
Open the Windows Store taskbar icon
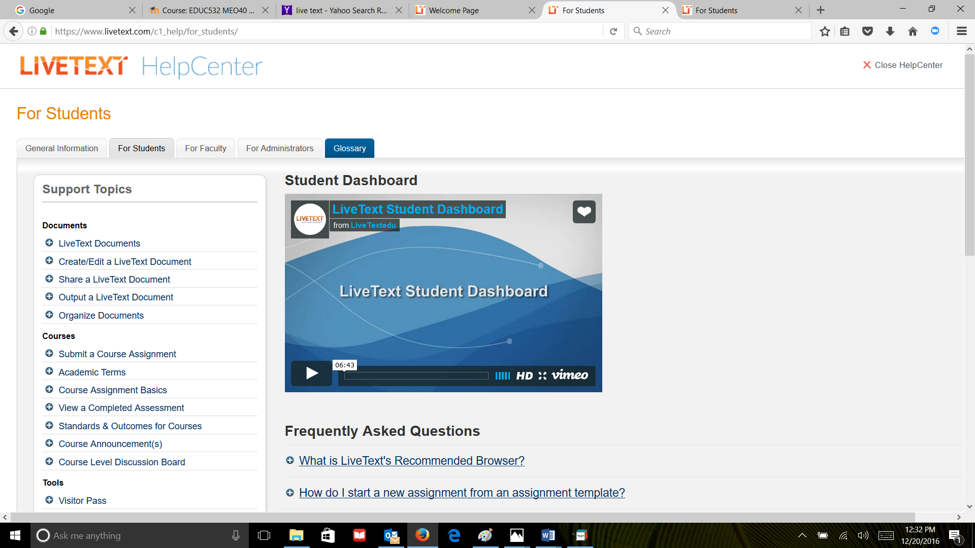[328, 536]
